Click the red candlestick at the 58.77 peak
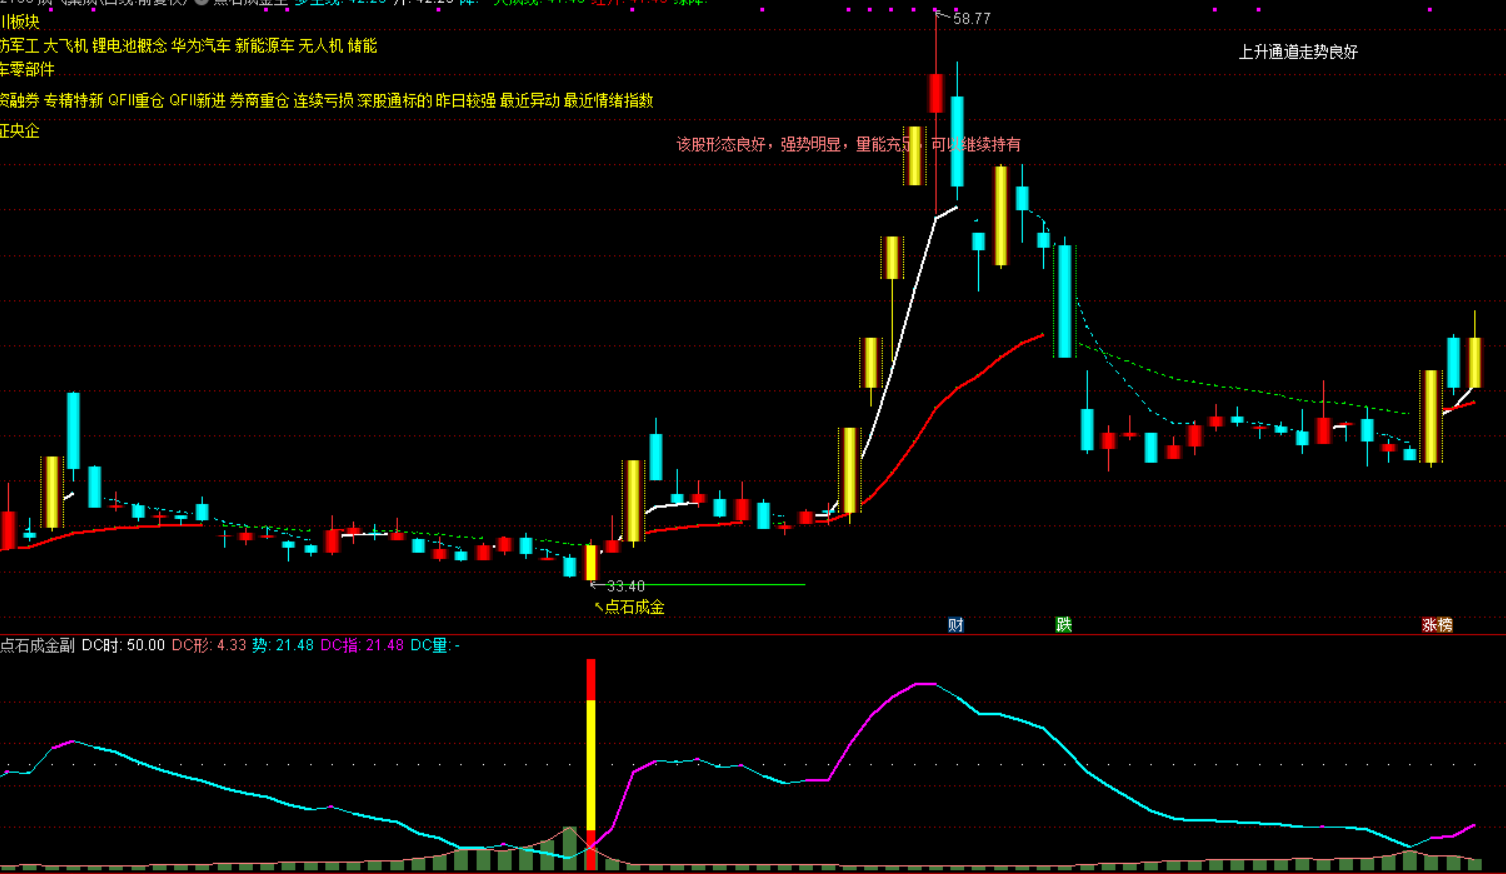Viewport: 1506px width, 874px height. click(x=936, y=93)
